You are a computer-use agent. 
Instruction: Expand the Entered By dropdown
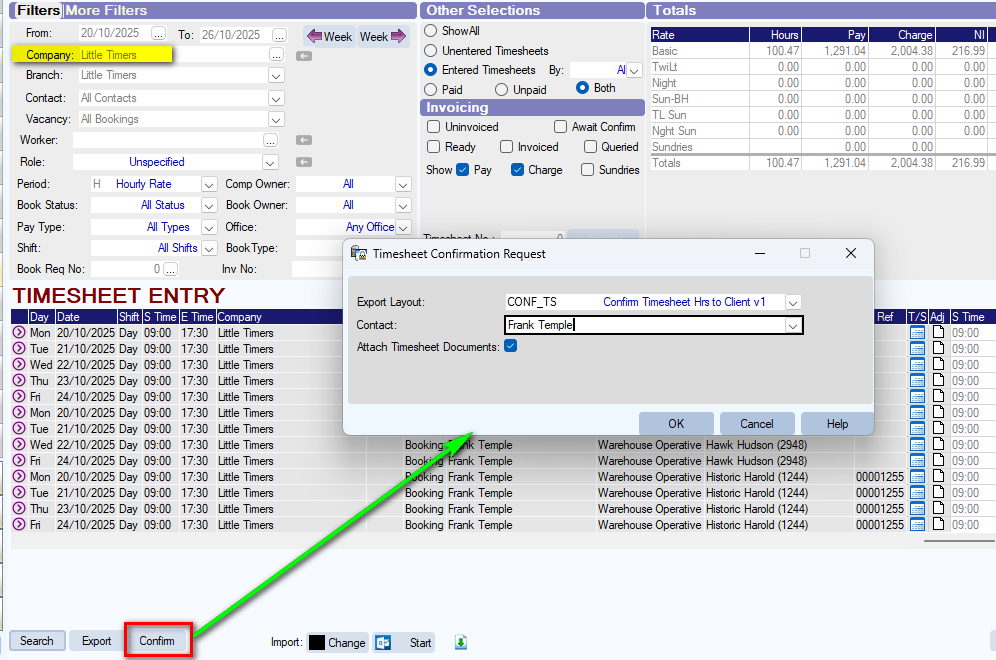coord(634,71)
